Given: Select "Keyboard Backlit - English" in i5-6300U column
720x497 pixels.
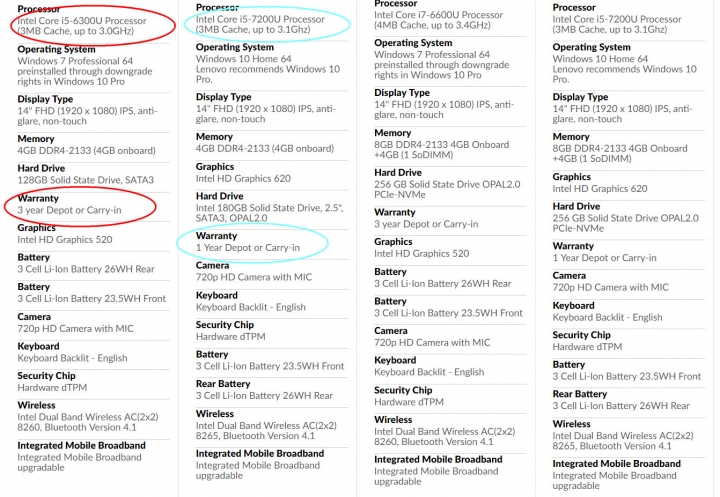Looking at the screenshot, I should pos(73,358).
